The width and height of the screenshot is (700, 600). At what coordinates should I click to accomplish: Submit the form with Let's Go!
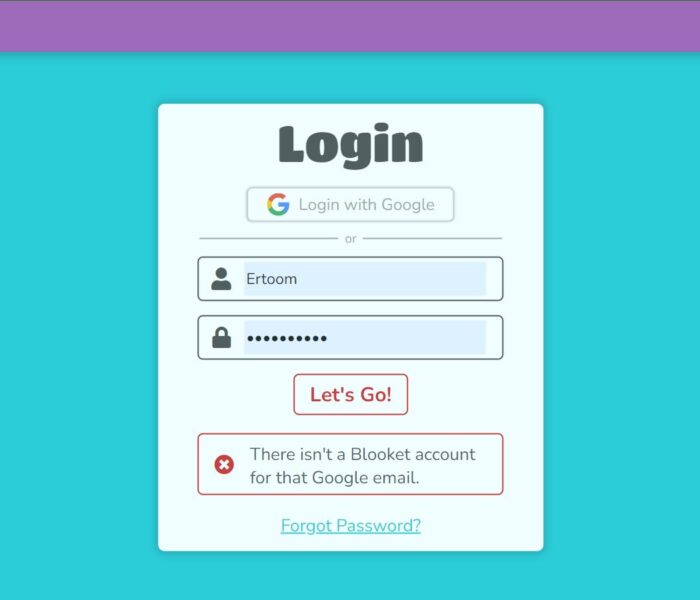350,395
